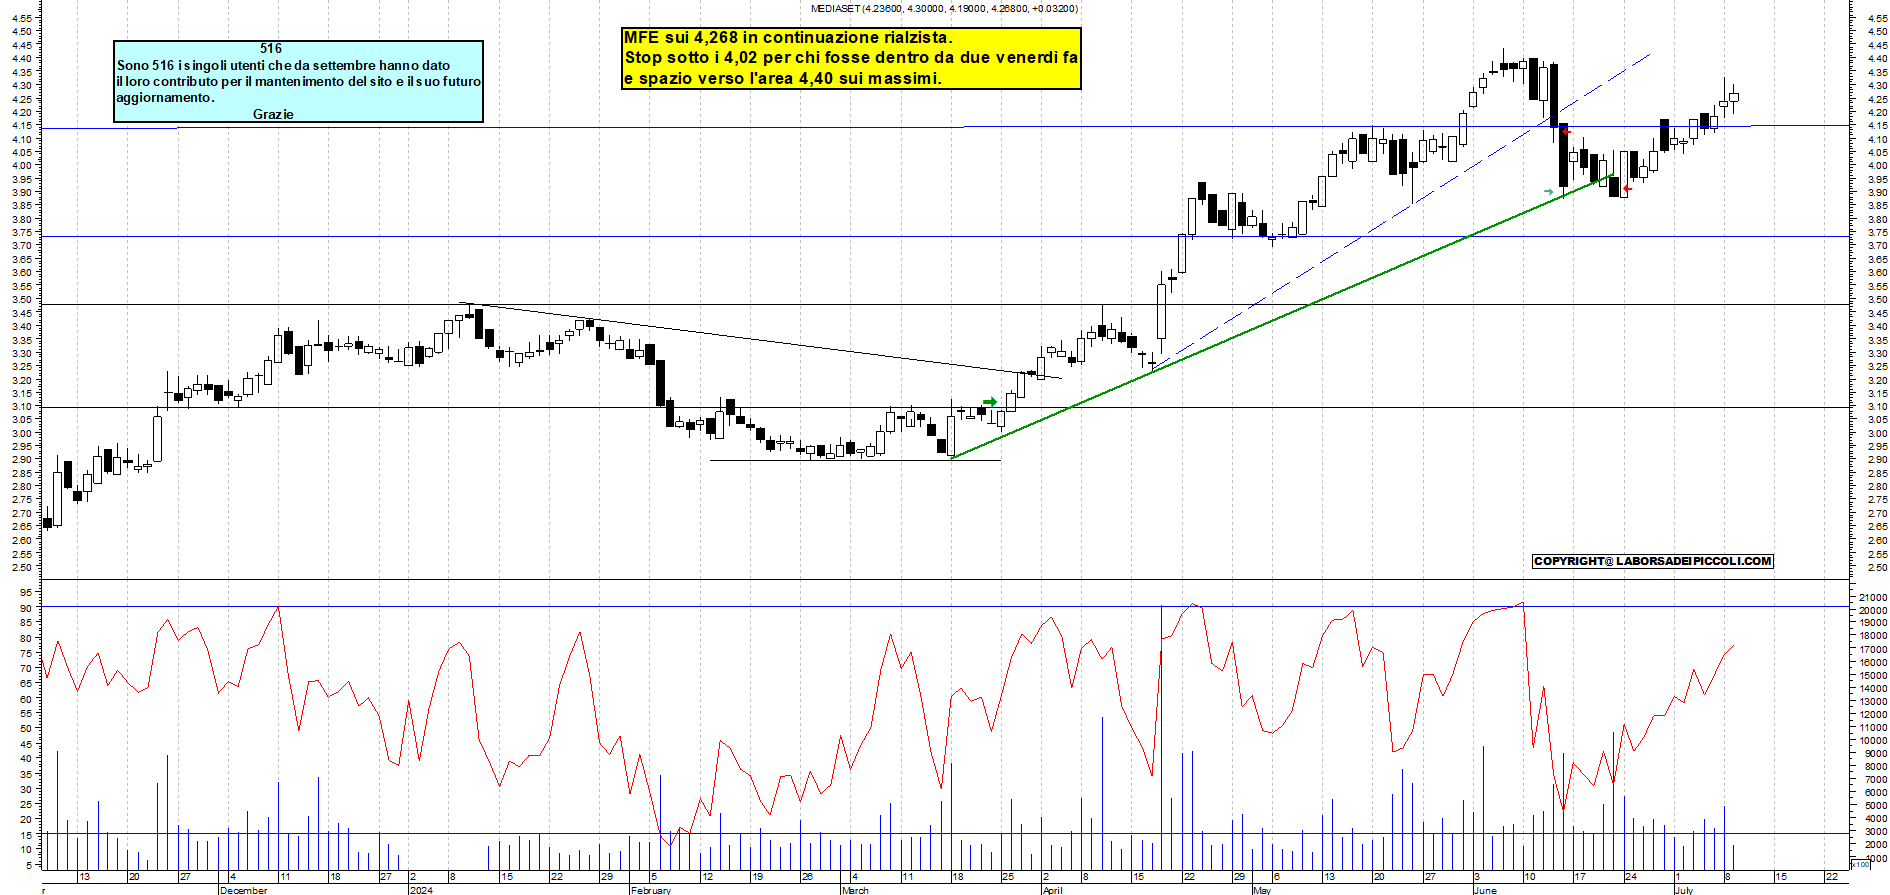
Task: Click the 'April' month label
Action: [1053, 890]
